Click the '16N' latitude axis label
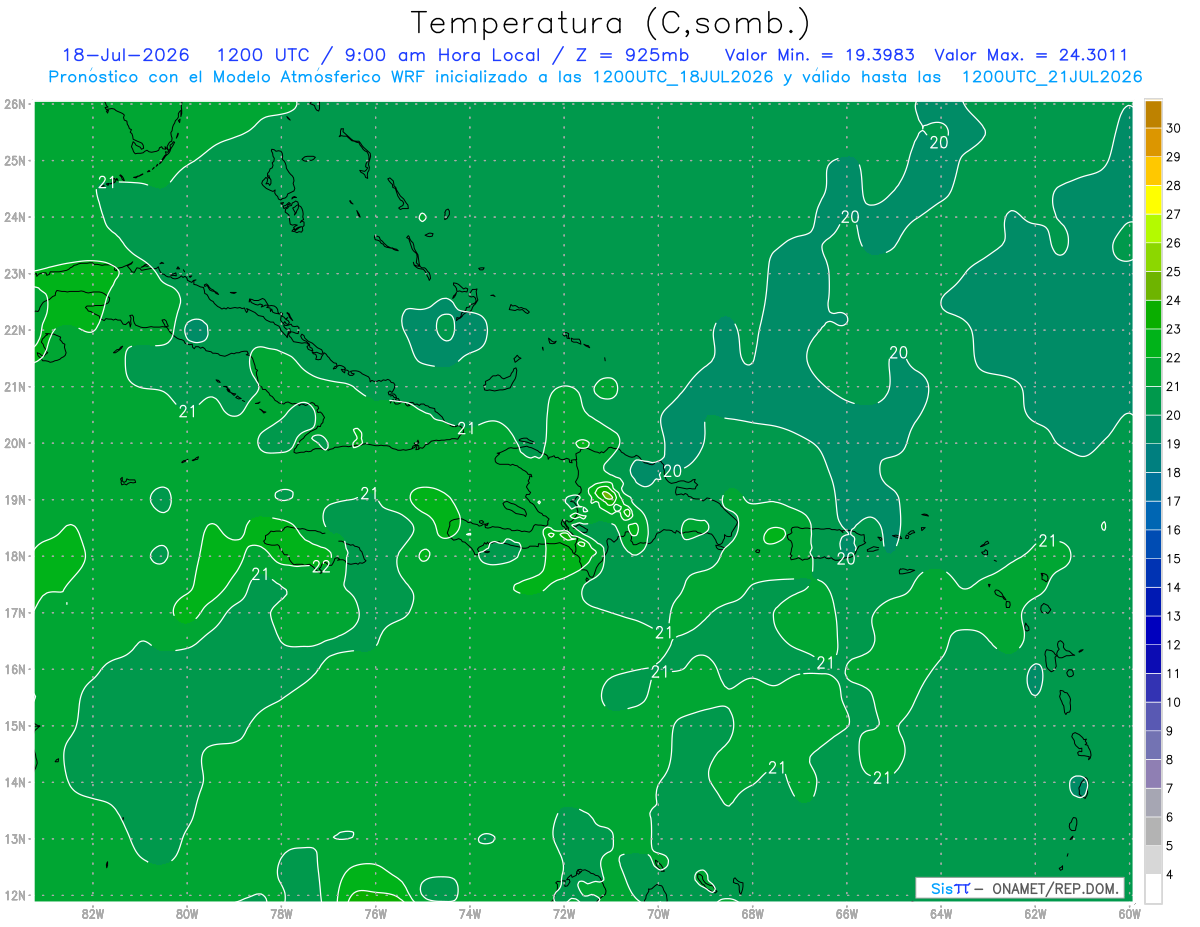Image resolution: width=1200 pixels, height=927 pixels. click(x=14, y=669)
